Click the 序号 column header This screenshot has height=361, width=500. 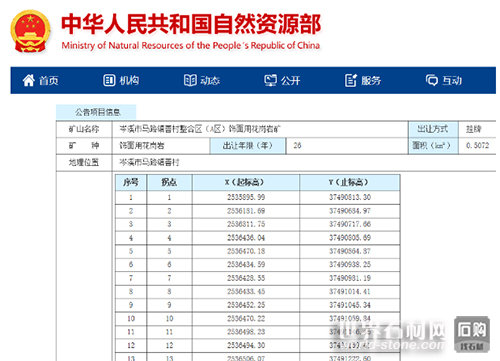[131, 182]
